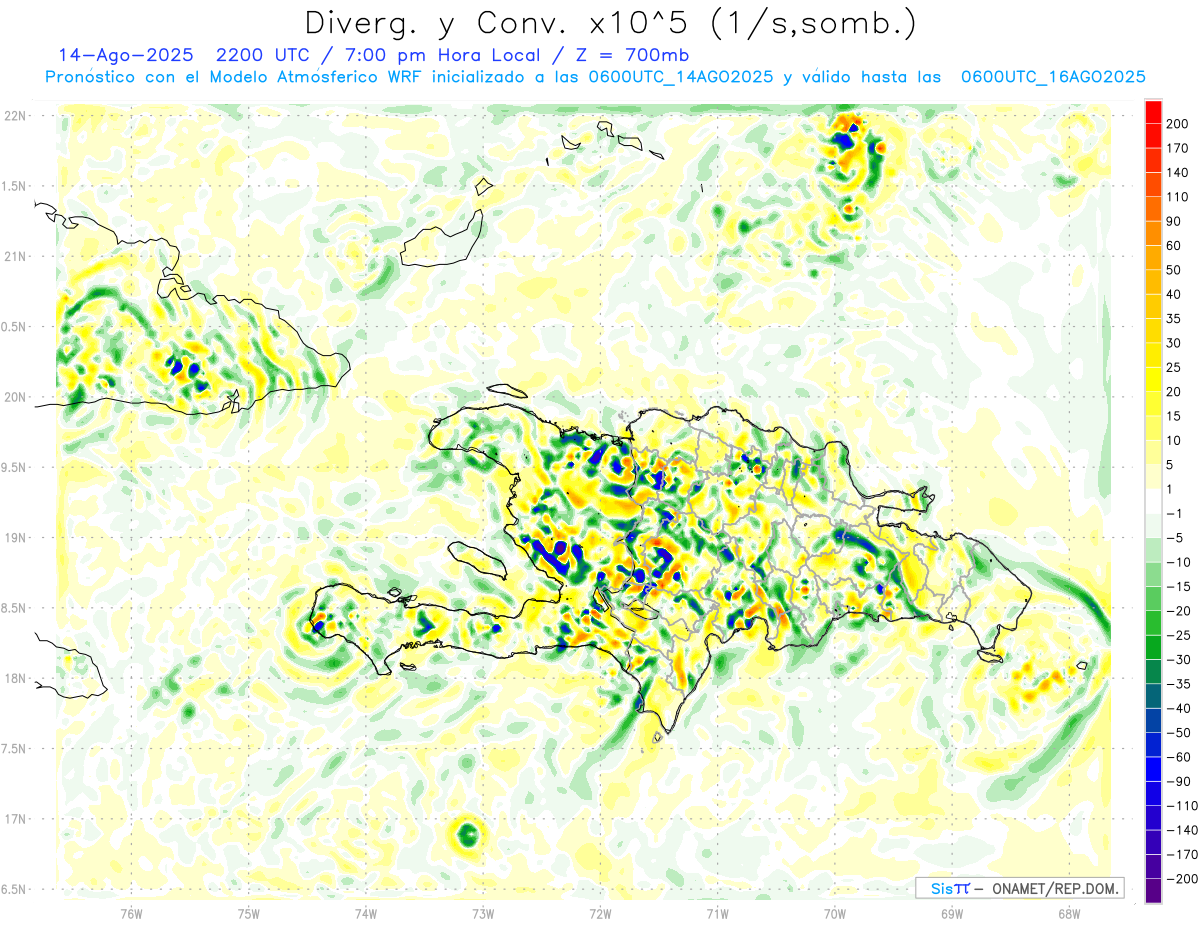
Task: Click the '74W' longitude label
Action: 366,914
